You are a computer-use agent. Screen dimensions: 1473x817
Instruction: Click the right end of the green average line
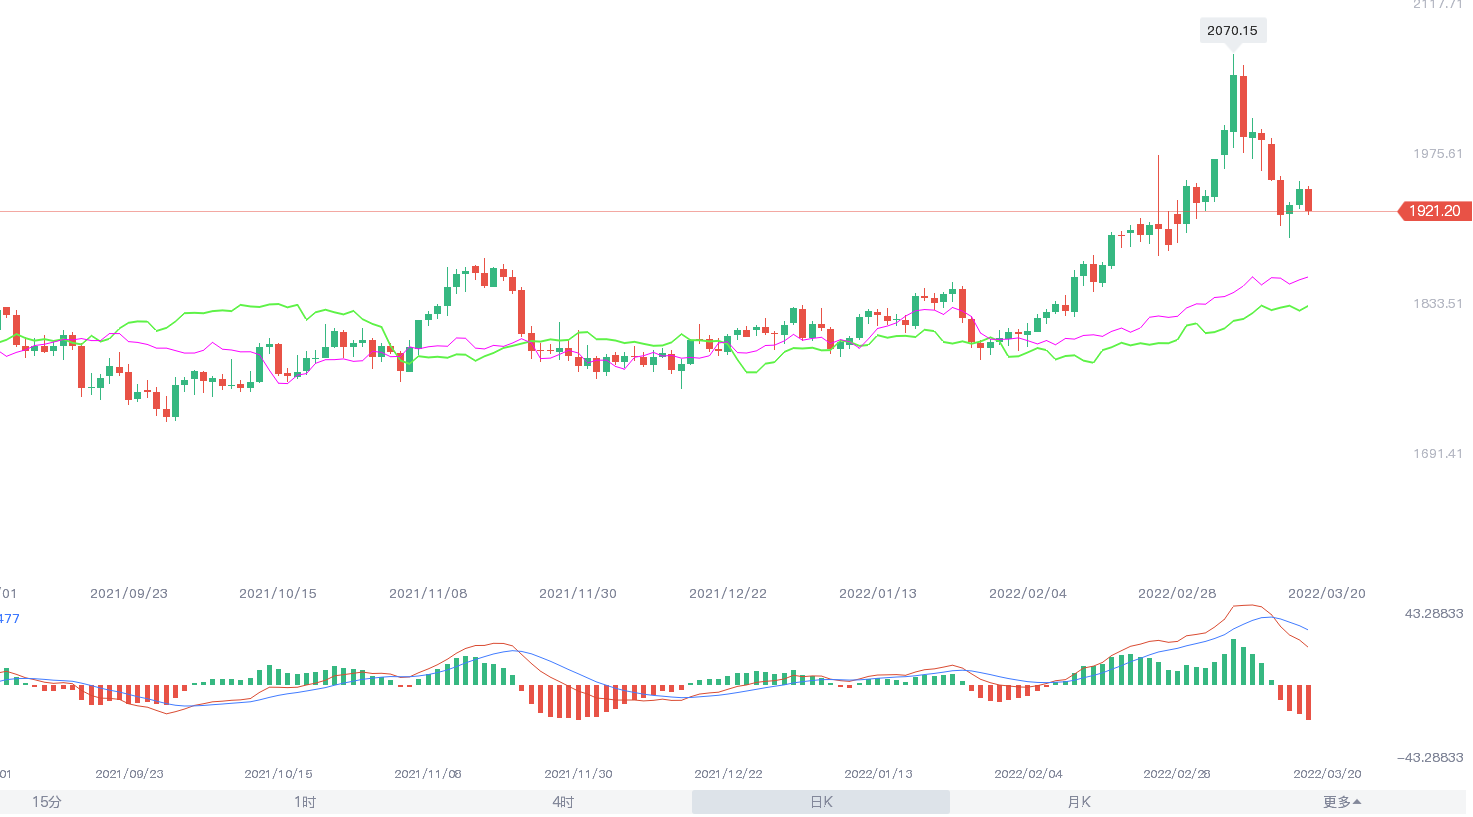click(x=1306, y=307)
